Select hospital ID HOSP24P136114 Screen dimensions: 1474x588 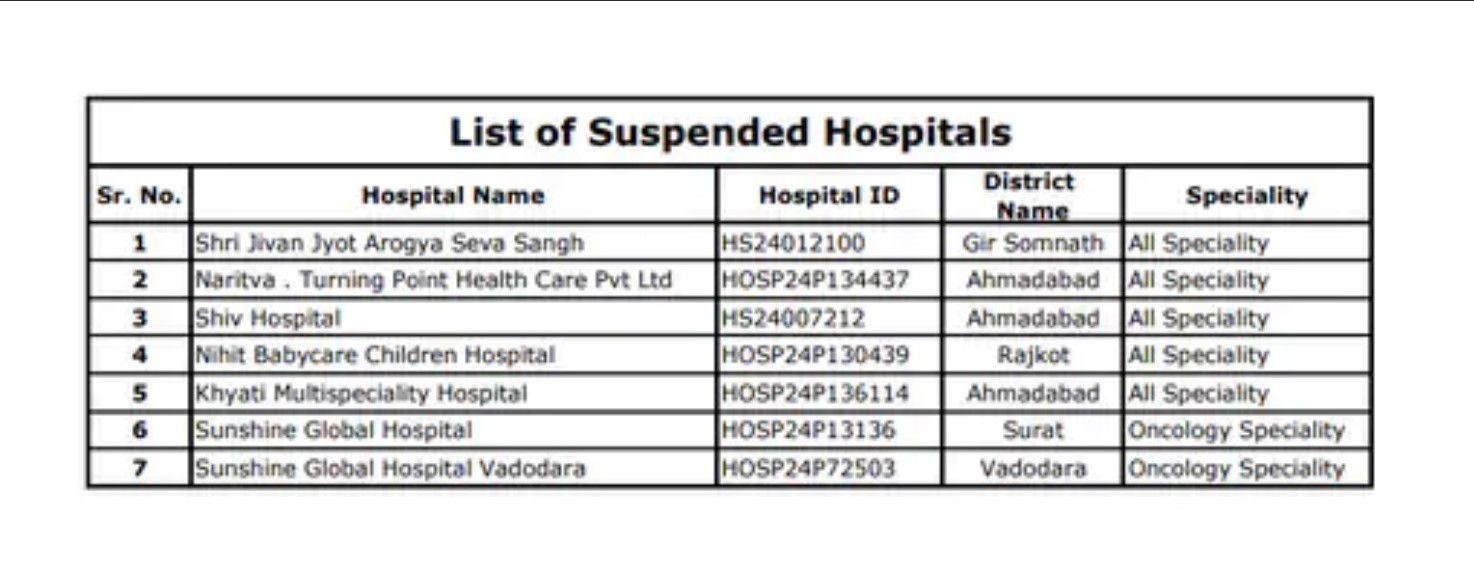pos(815,393)
